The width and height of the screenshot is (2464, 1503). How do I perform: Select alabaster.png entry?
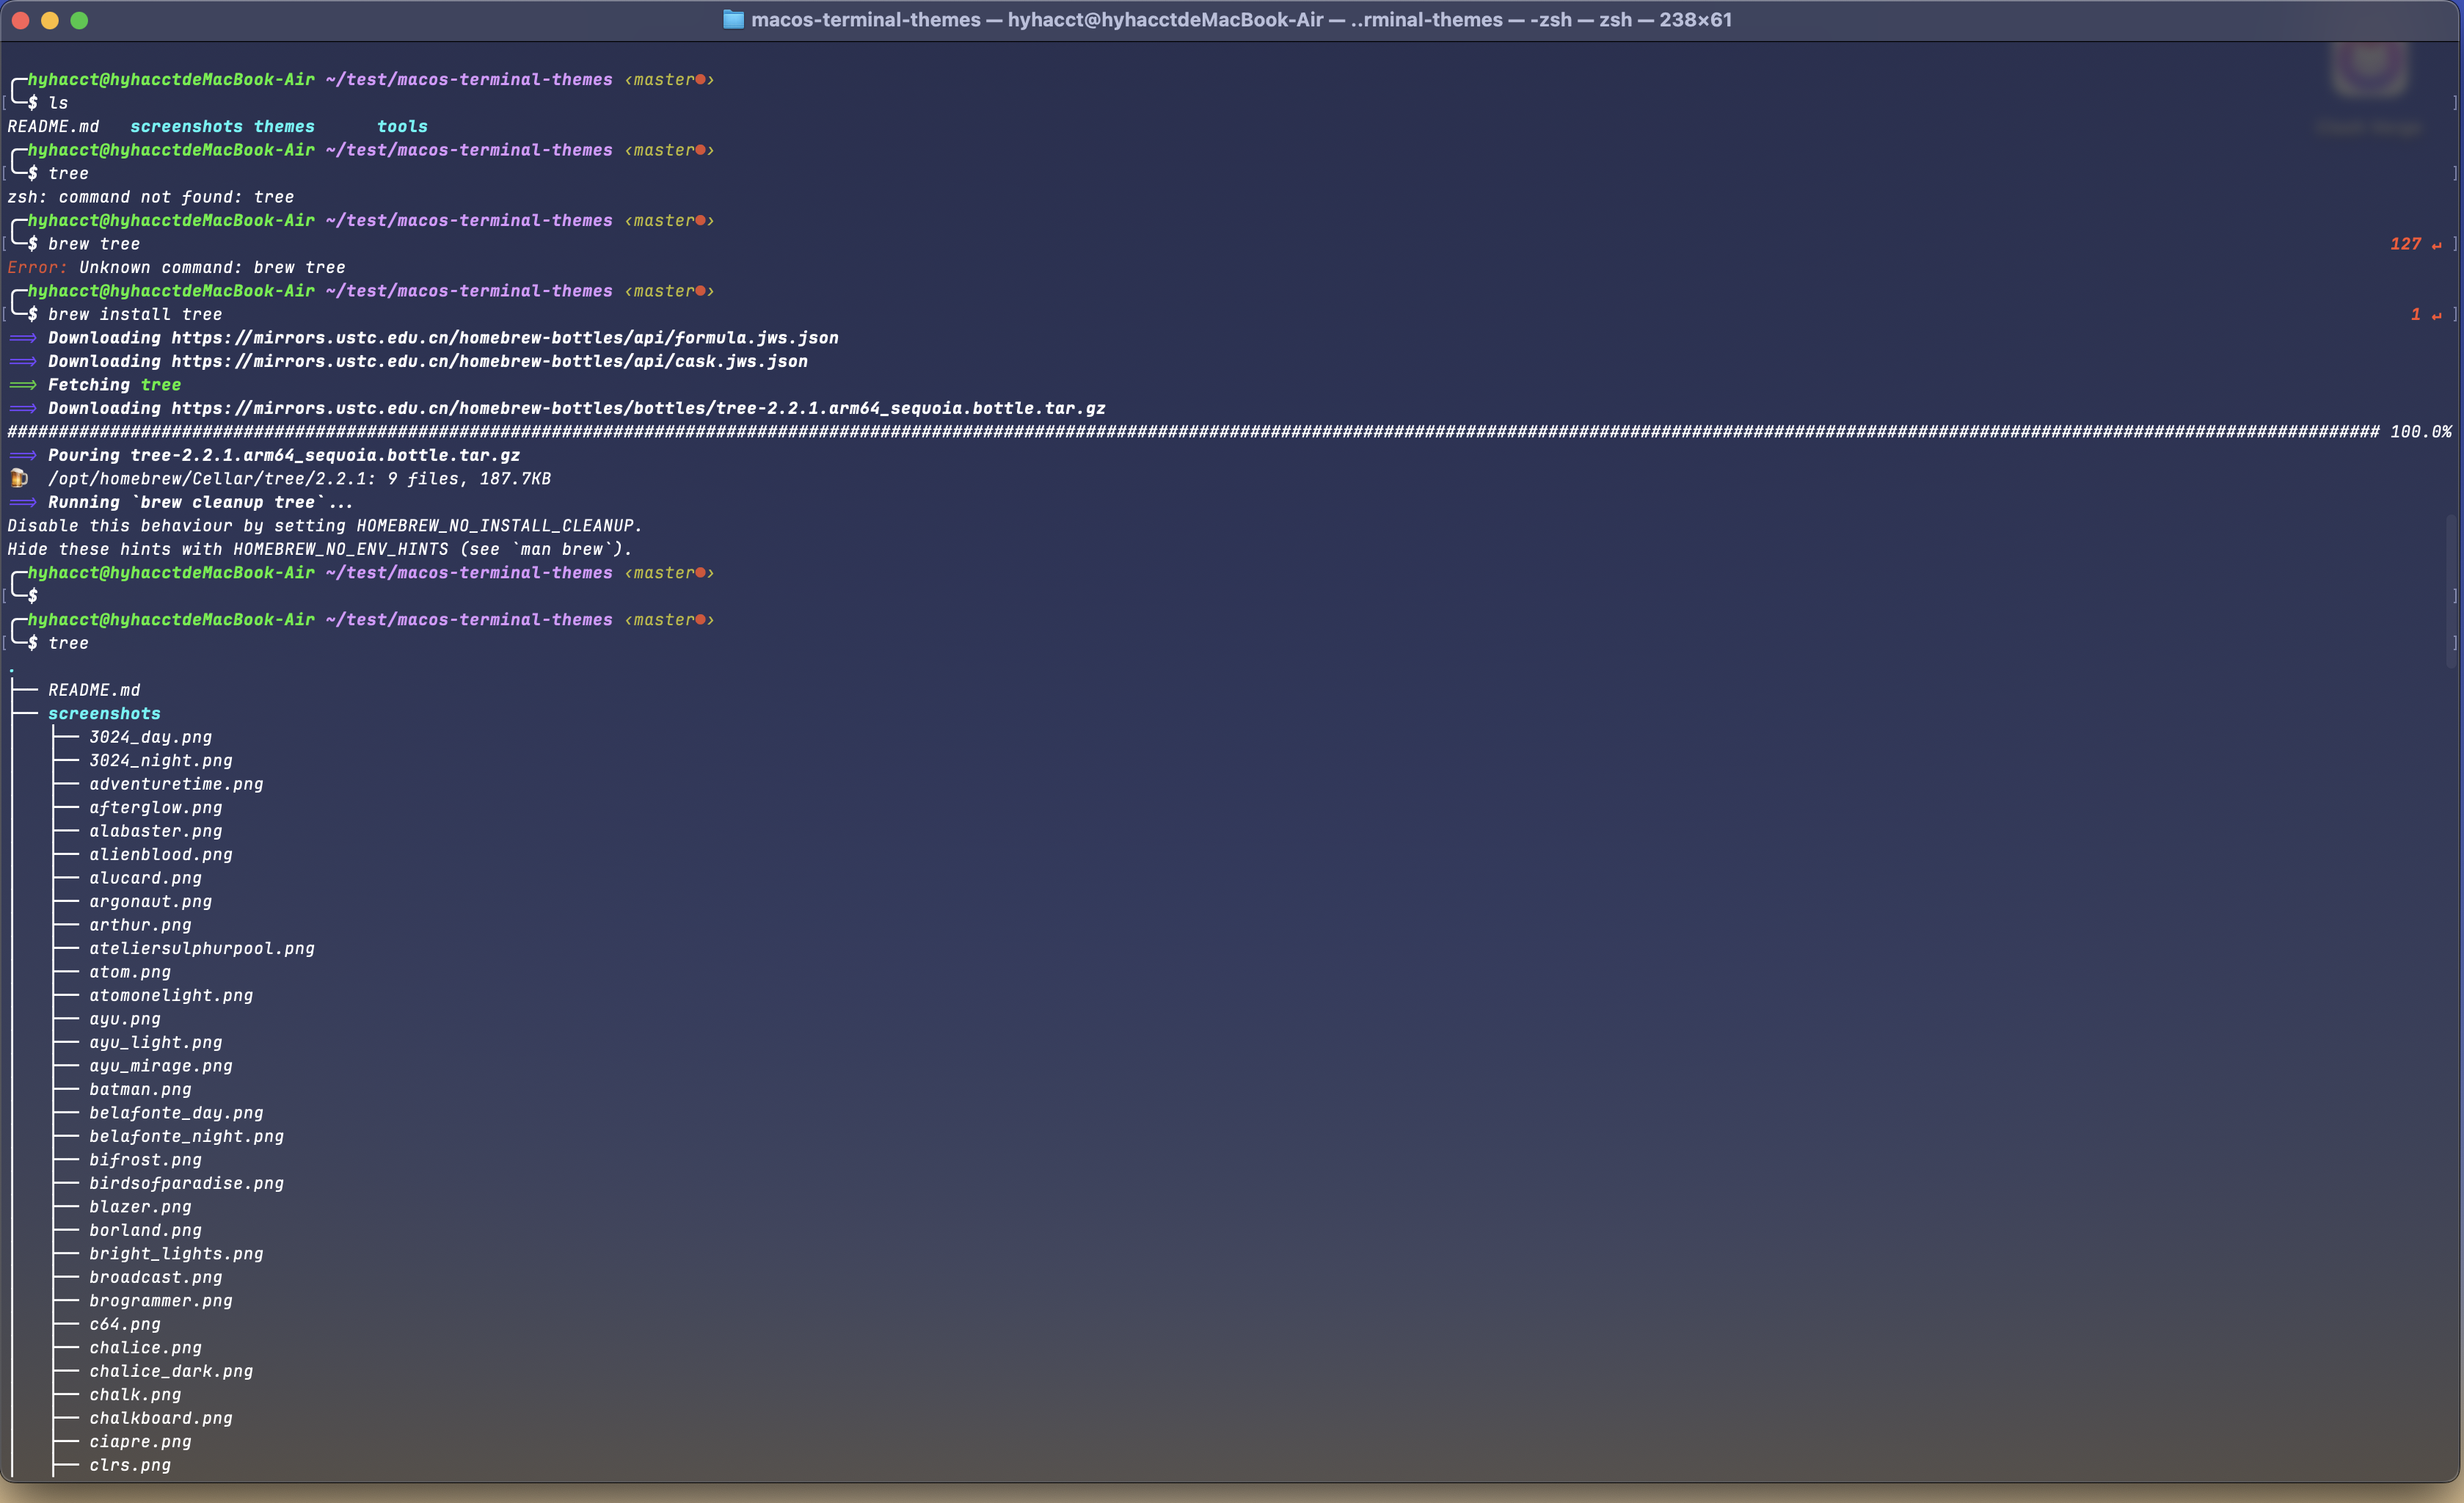[156, 831]
